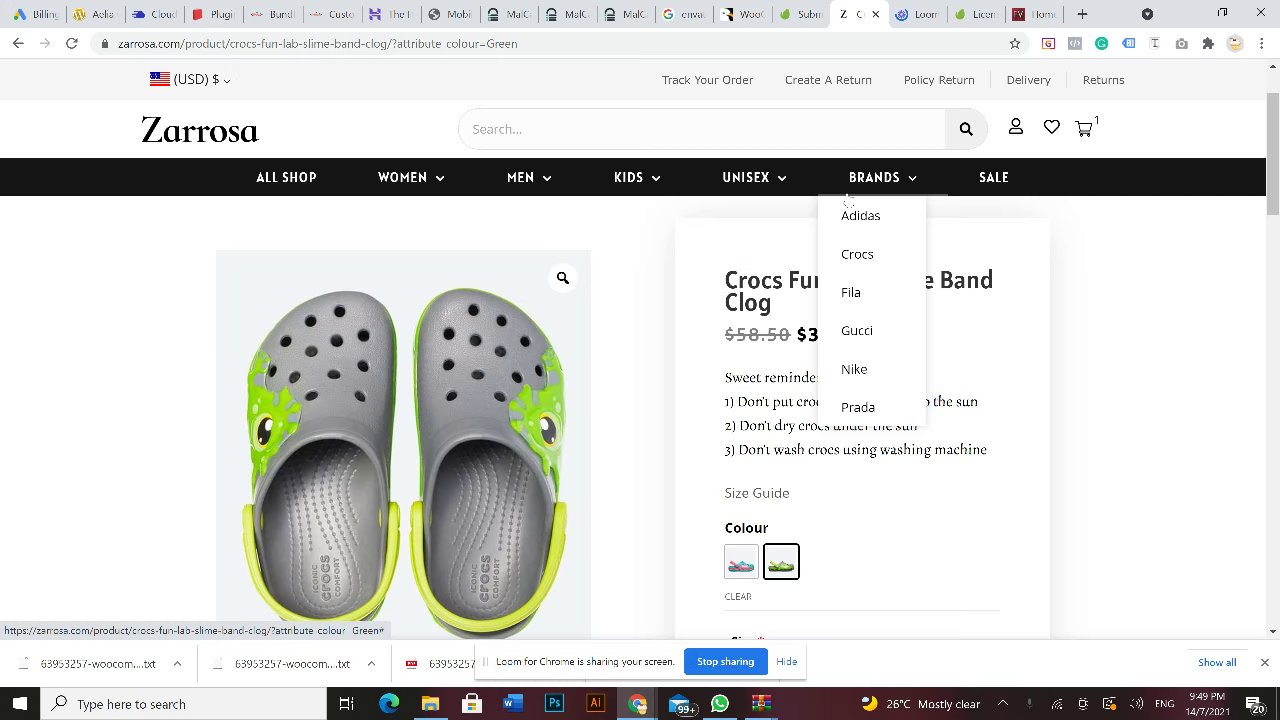Select Gucci from the brands list
Viewport: 1280px width, 720px height.
tap(857, 330)
